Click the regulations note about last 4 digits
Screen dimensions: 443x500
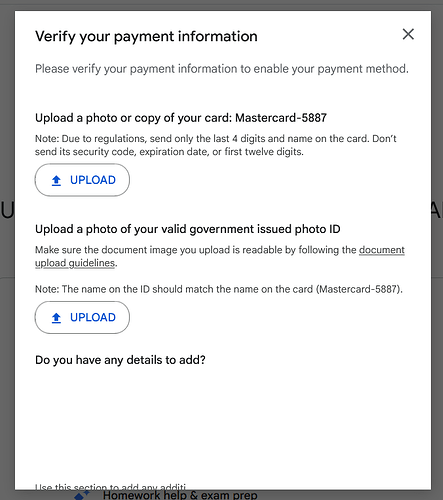216,145
